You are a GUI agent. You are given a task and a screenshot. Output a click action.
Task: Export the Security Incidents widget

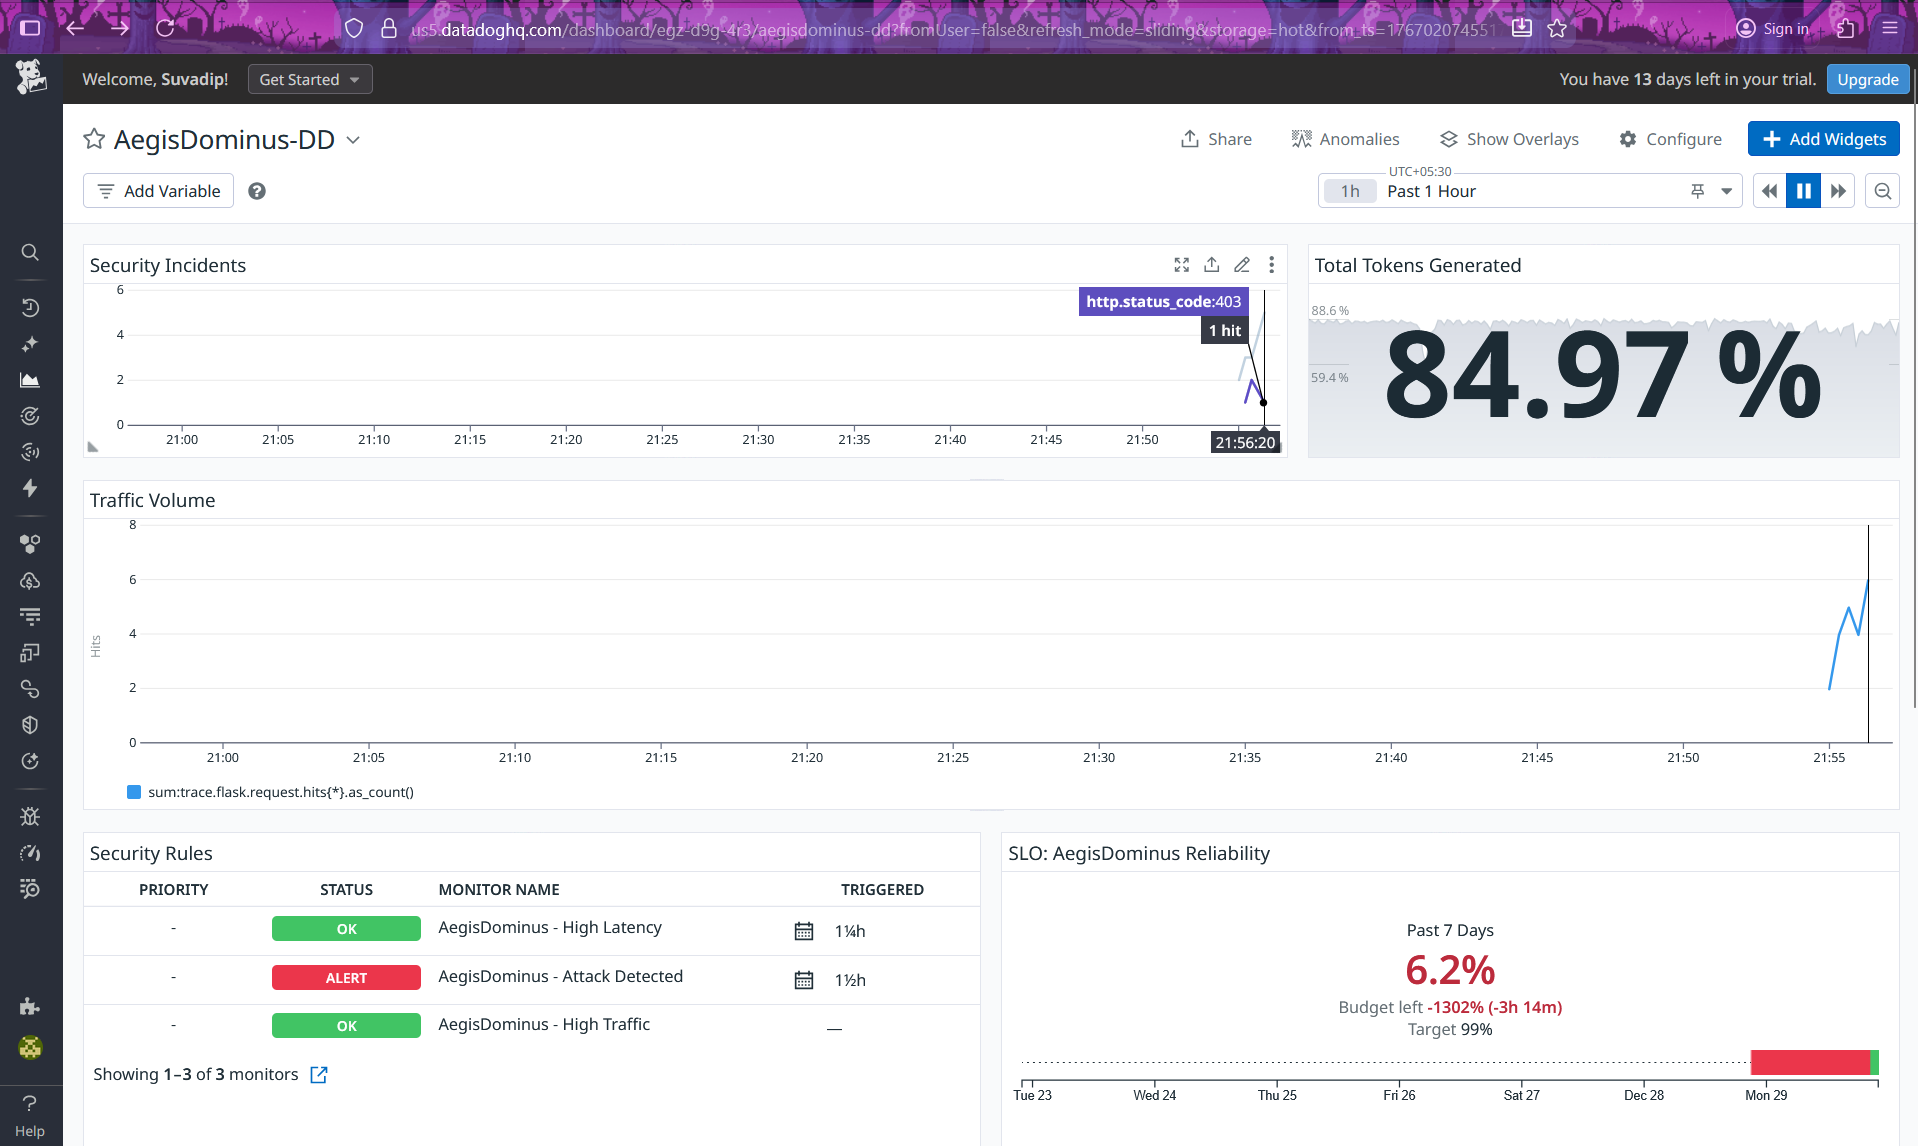point(1211,265)
